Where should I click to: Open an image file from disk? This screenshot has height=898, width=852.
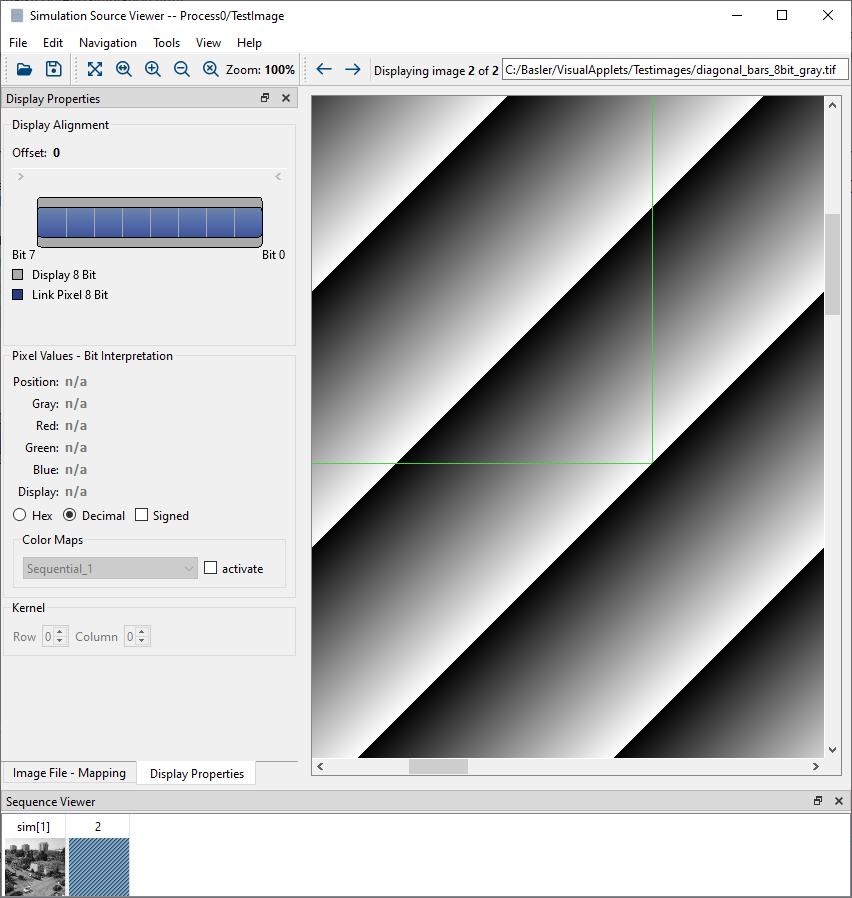tap(24, 69)
